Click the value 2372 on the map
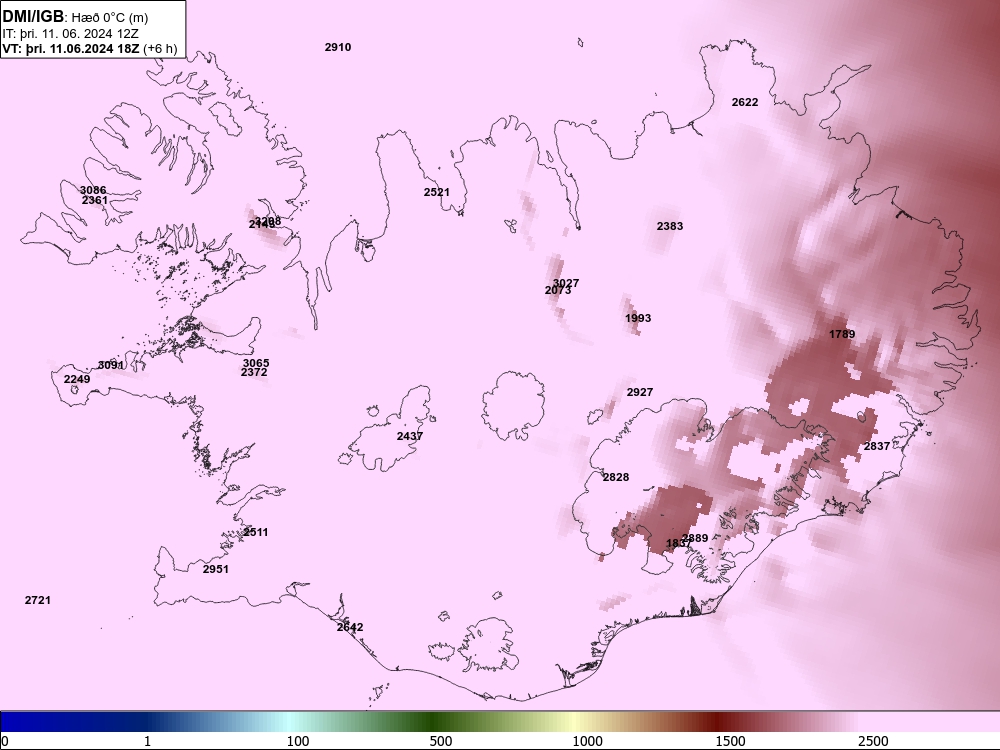The width and height of the screenshot is (1000, 750). coord(254,372)
